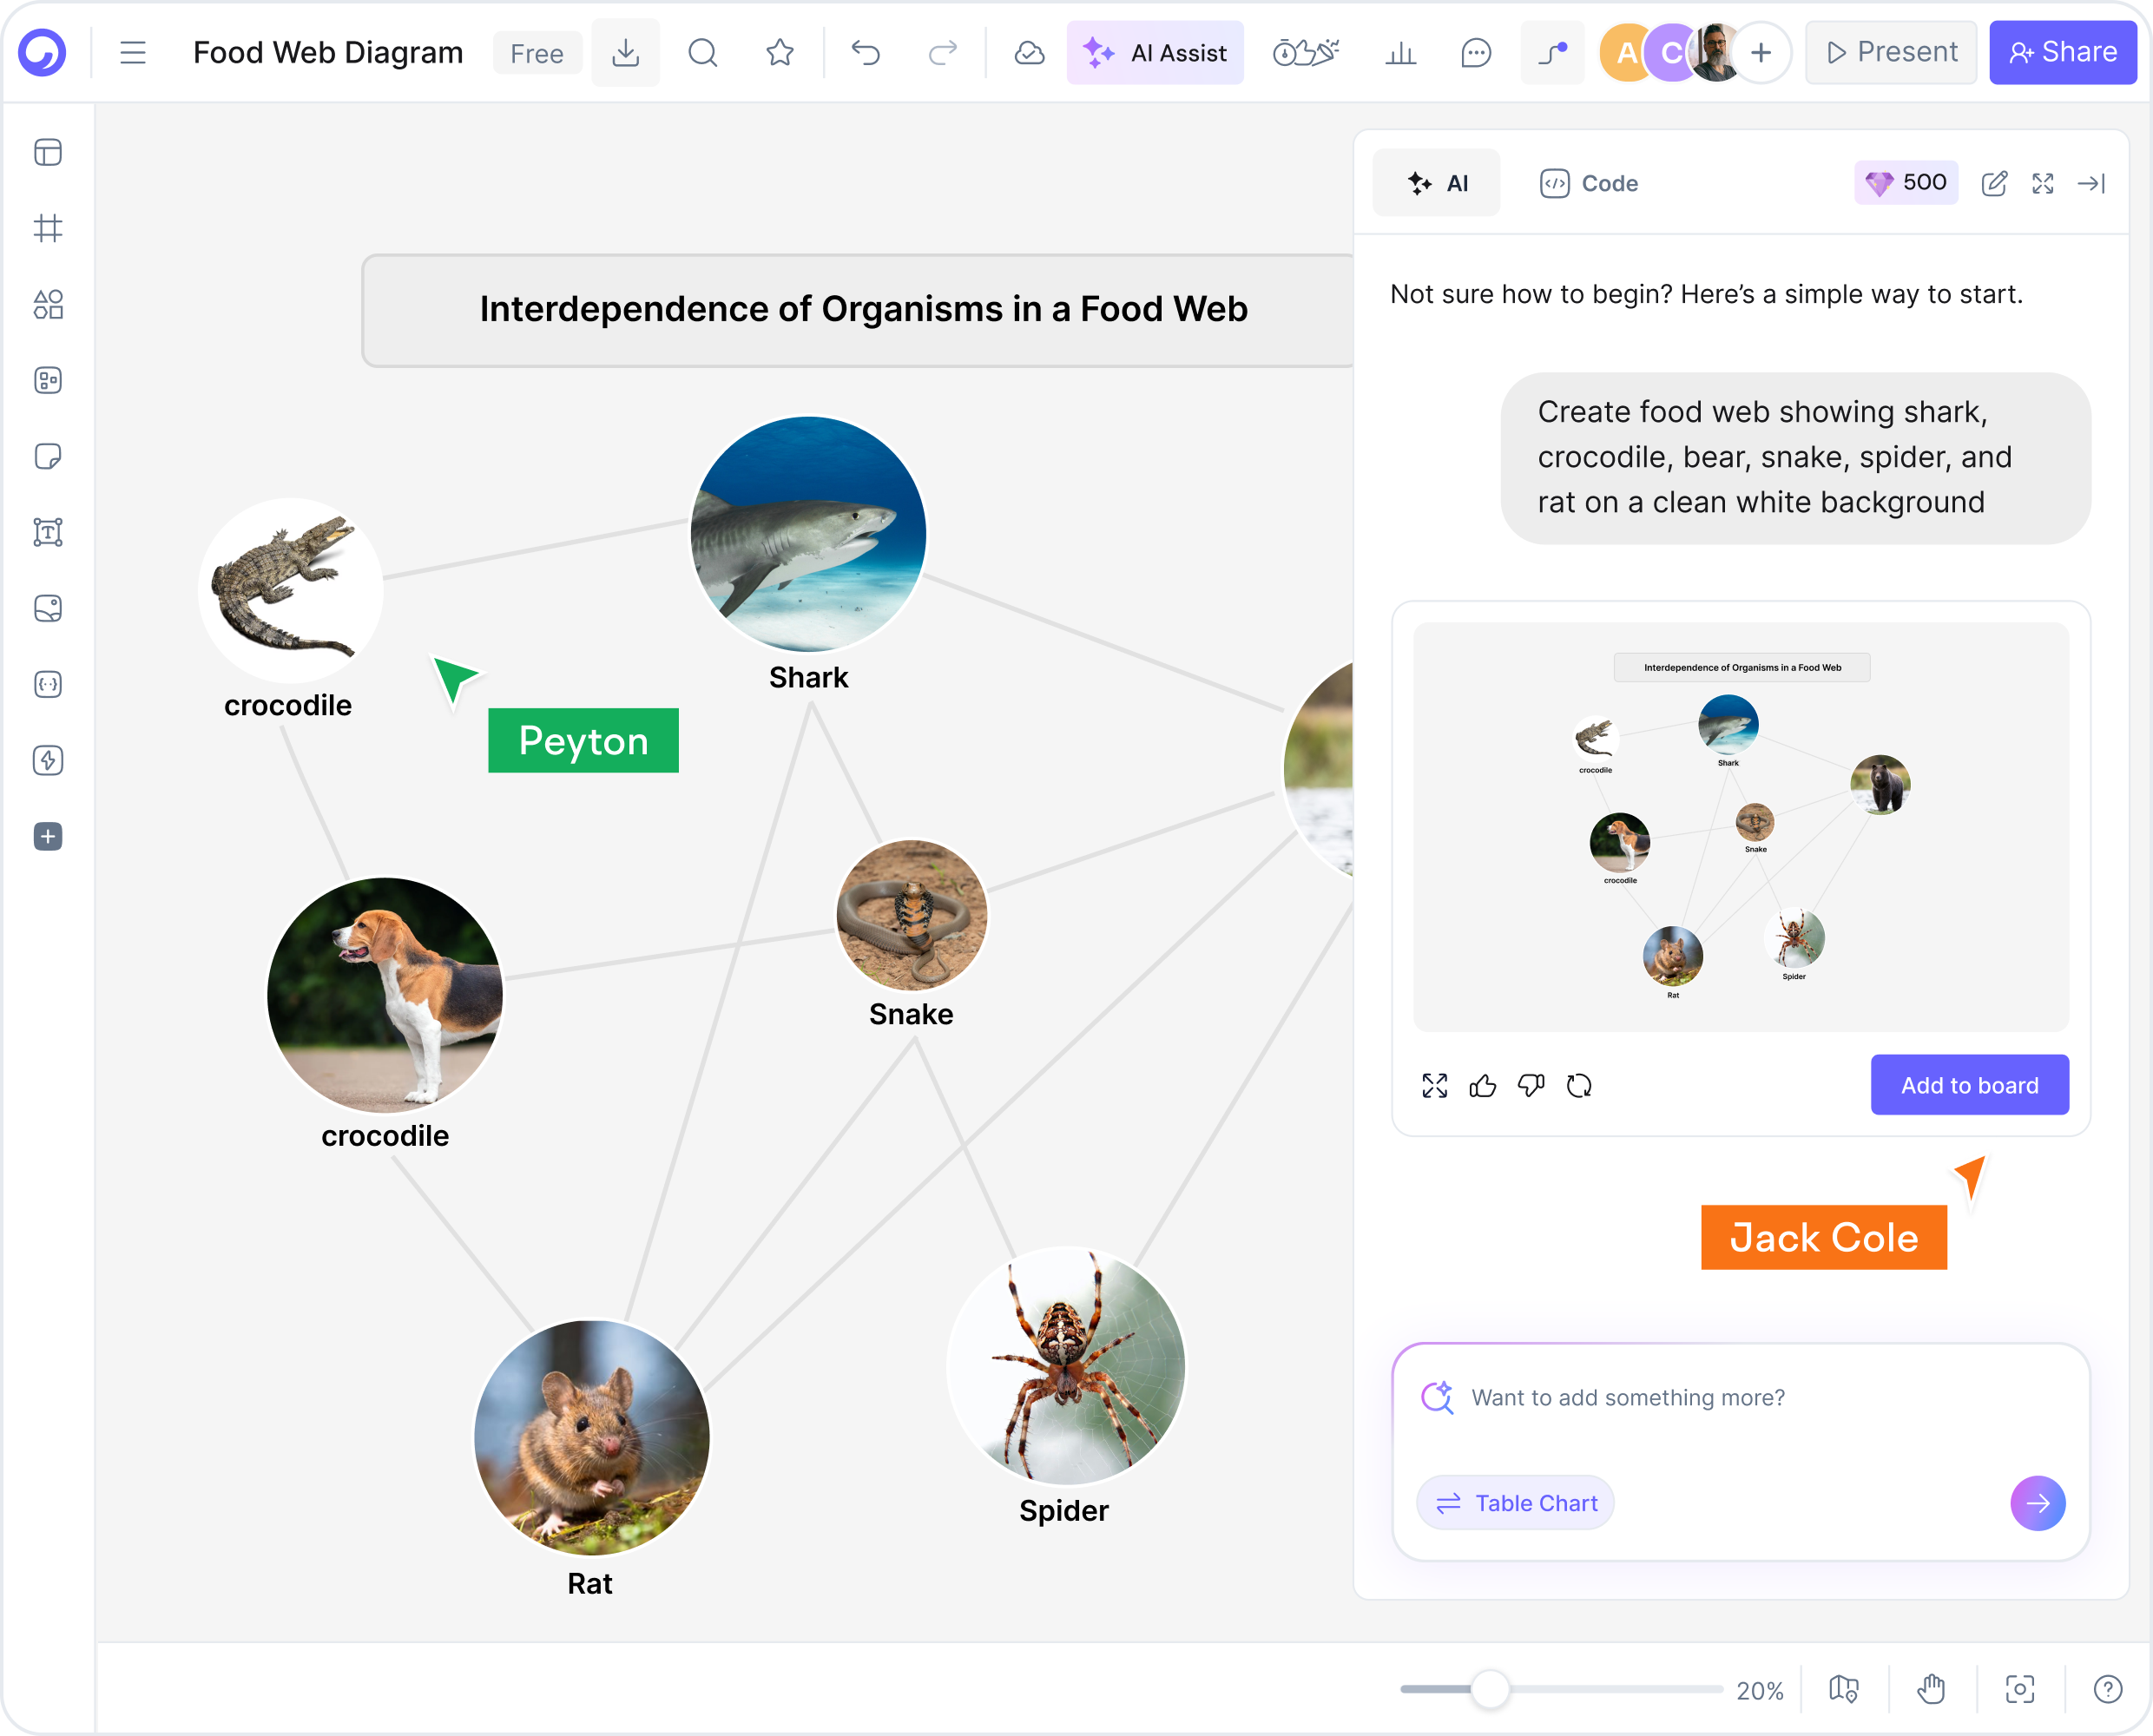
Task: Open the comments panel
Action: (x=1474, y=52)
